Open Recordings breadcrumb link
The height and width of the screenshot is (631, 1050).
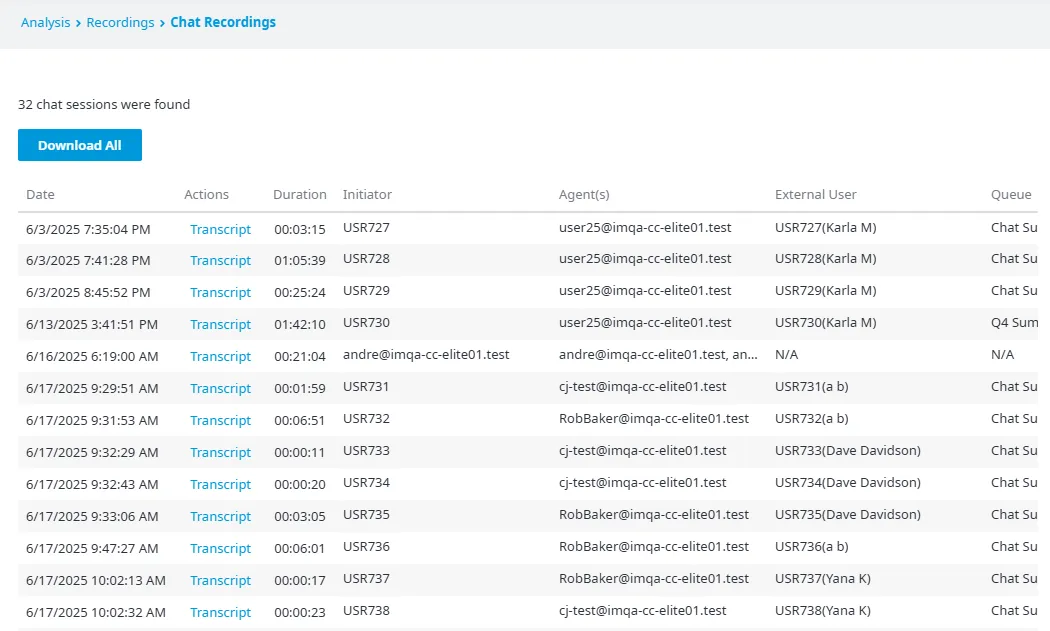pos(121,22)
